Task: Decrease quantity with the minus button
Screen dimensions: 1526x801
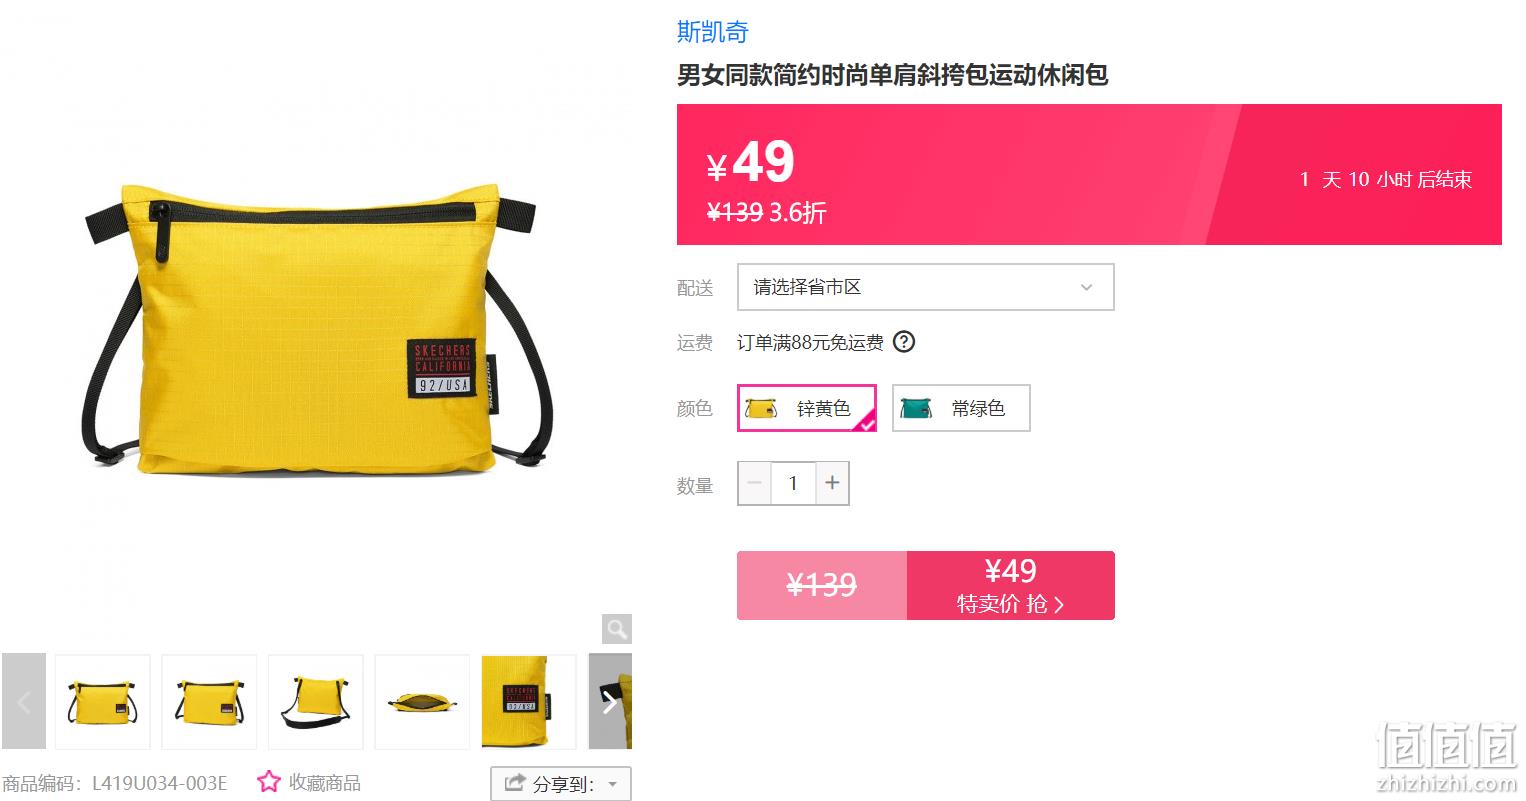Action: pos(755,483)
